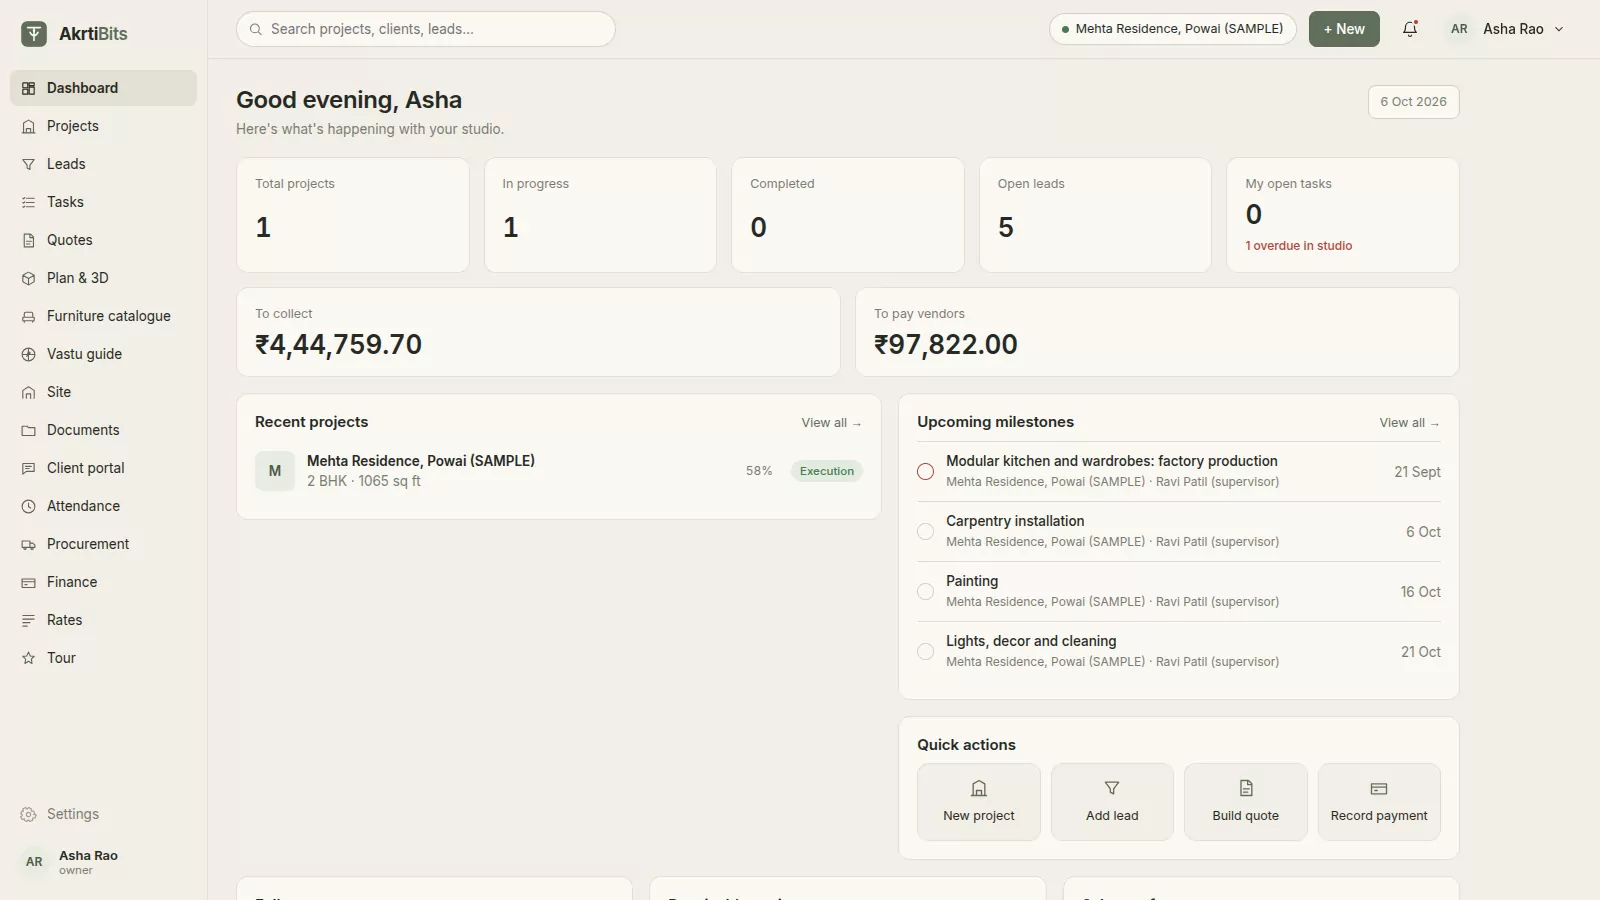Click the Total projects card
This screenshot has height=900, width=1600.
pyautogui.click(x=353, y=215)
